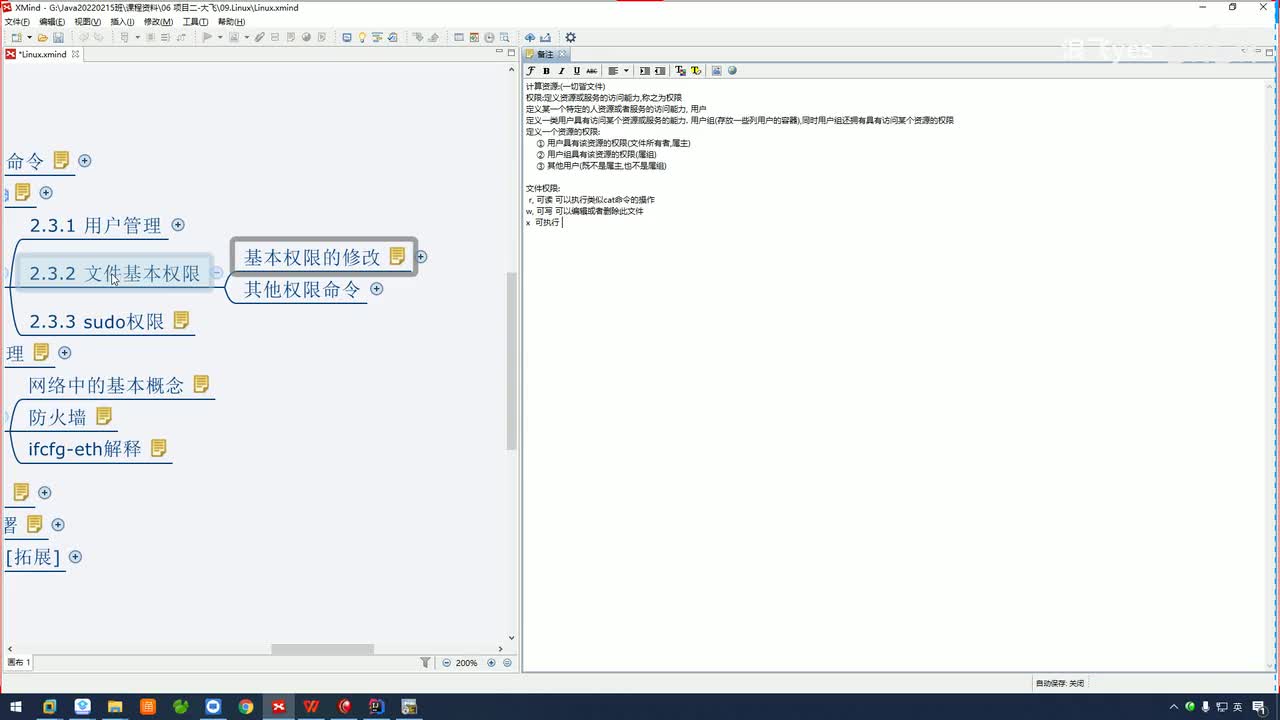Open the 帮助 menu

tap(231, 22)
